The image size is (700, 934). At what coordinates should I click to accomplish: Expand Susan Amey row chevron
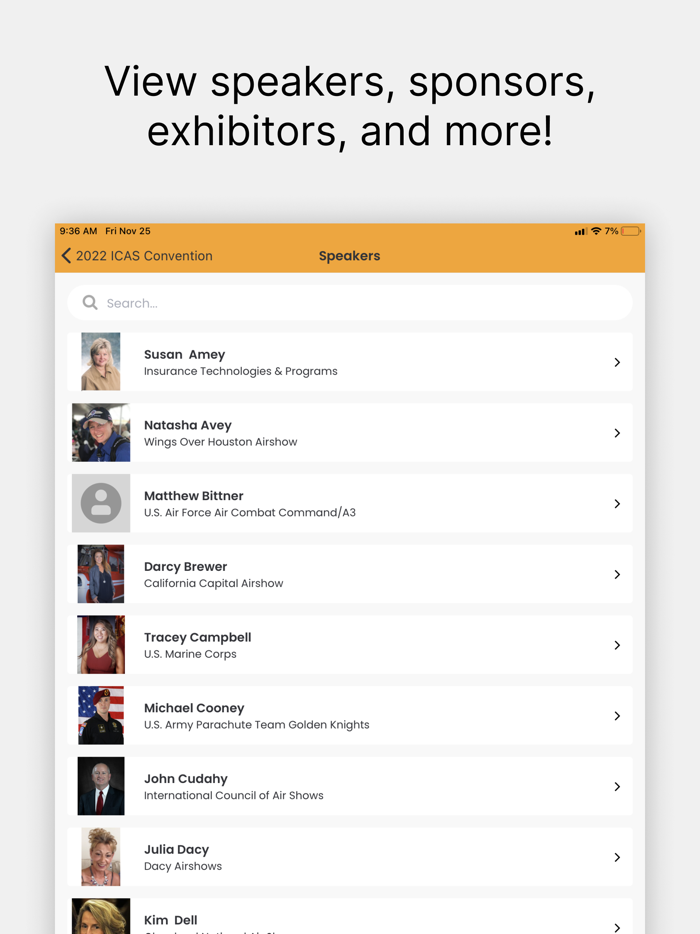[x=617, y=362]
